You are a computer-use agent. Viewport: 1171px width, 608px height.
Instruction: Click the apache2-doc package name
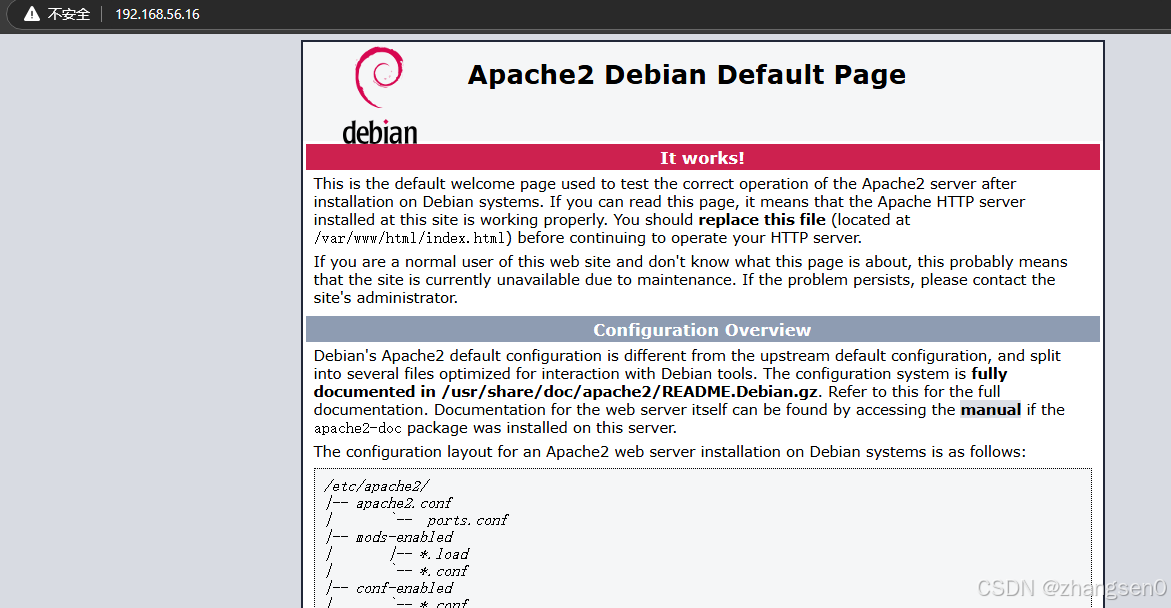pyautogui.click(x=358, y=428)
